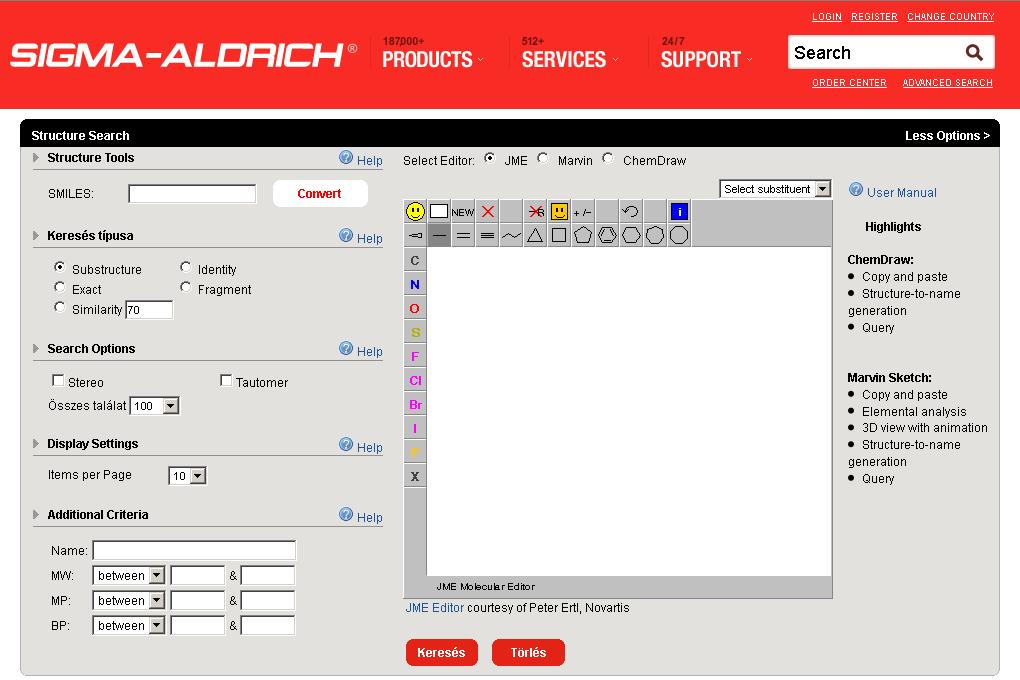This screenshot has height=680, width=1020.
Task: Select the single bond tool
Action: pos(439,236)
